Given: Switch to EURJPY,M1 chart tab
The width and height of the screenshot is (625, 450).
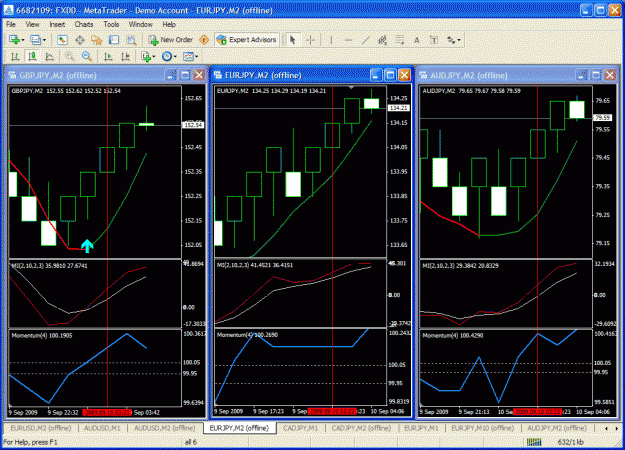Looking at the screenshot, I should [x=421, y=428].
